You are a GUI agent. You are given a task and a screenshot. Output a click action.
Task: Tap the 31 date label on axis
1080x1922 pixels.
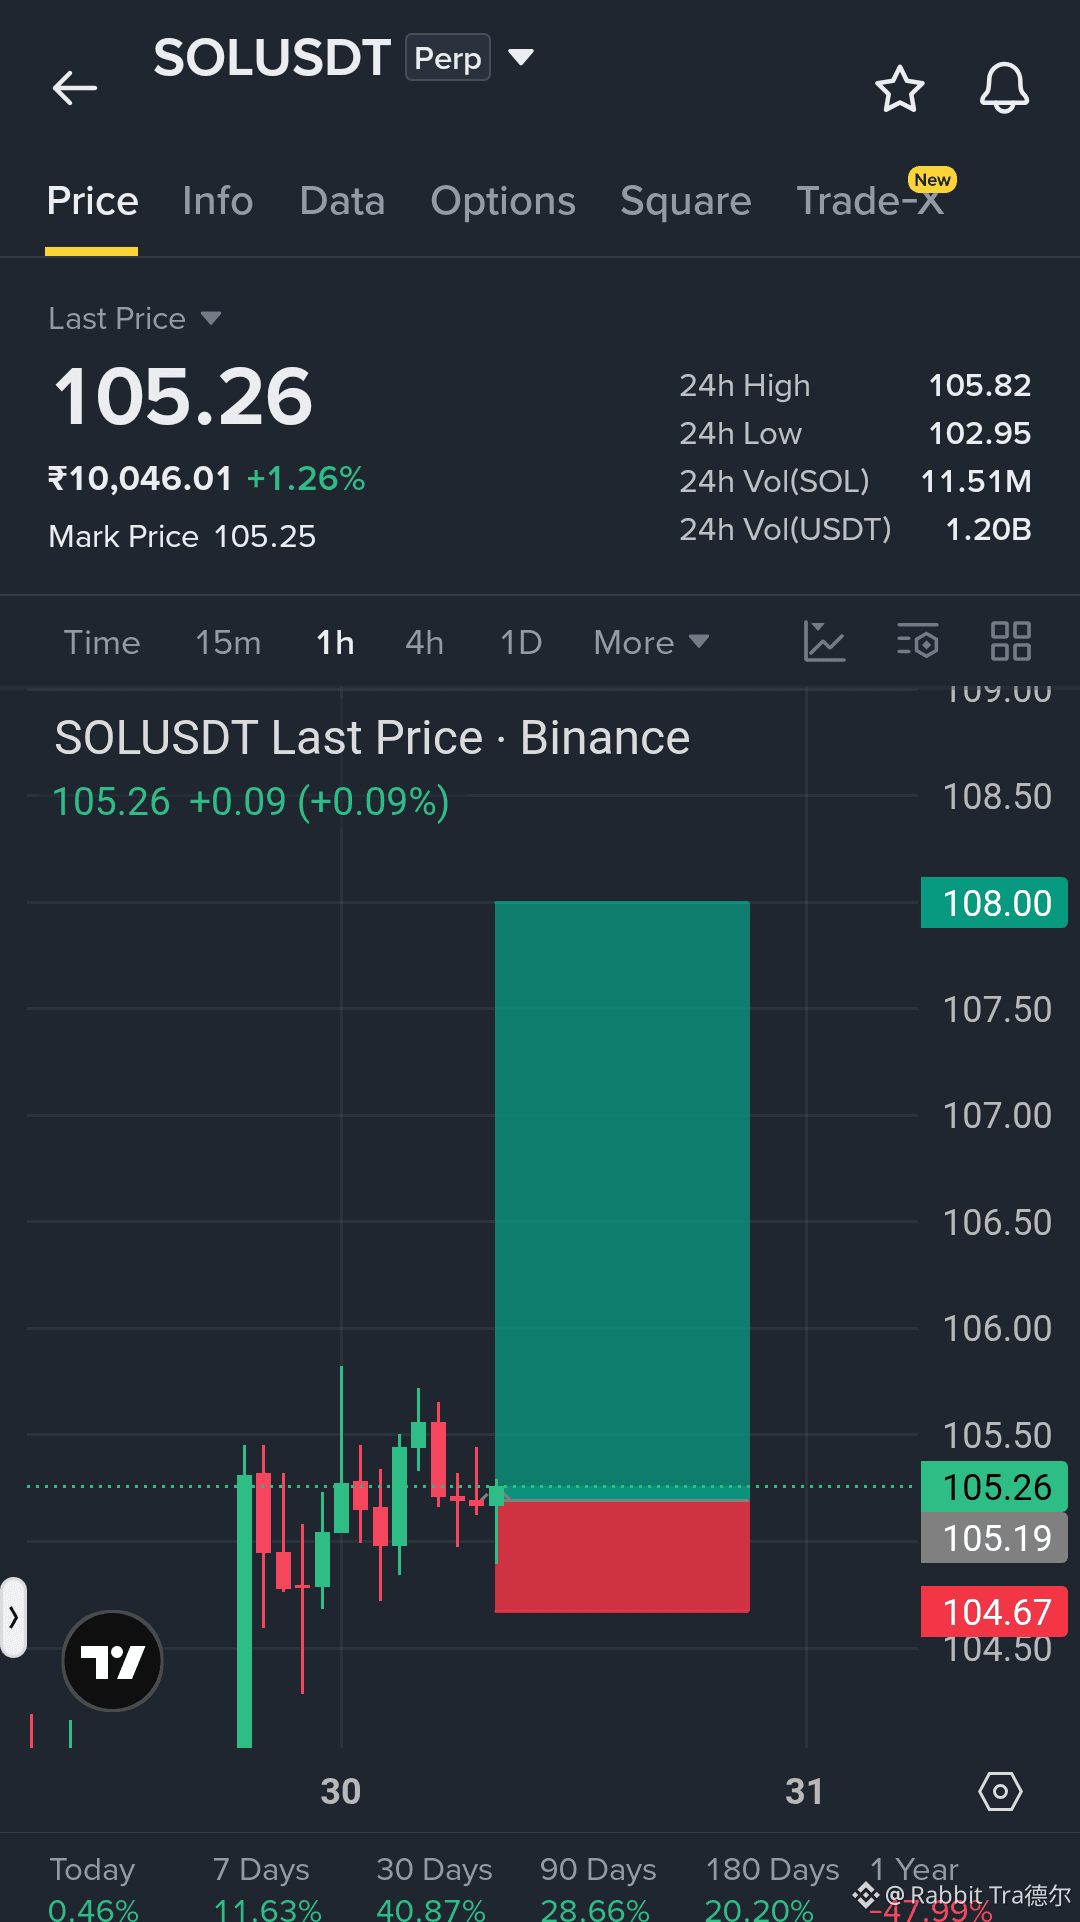pyautogui.click(x=804, y=1791)
